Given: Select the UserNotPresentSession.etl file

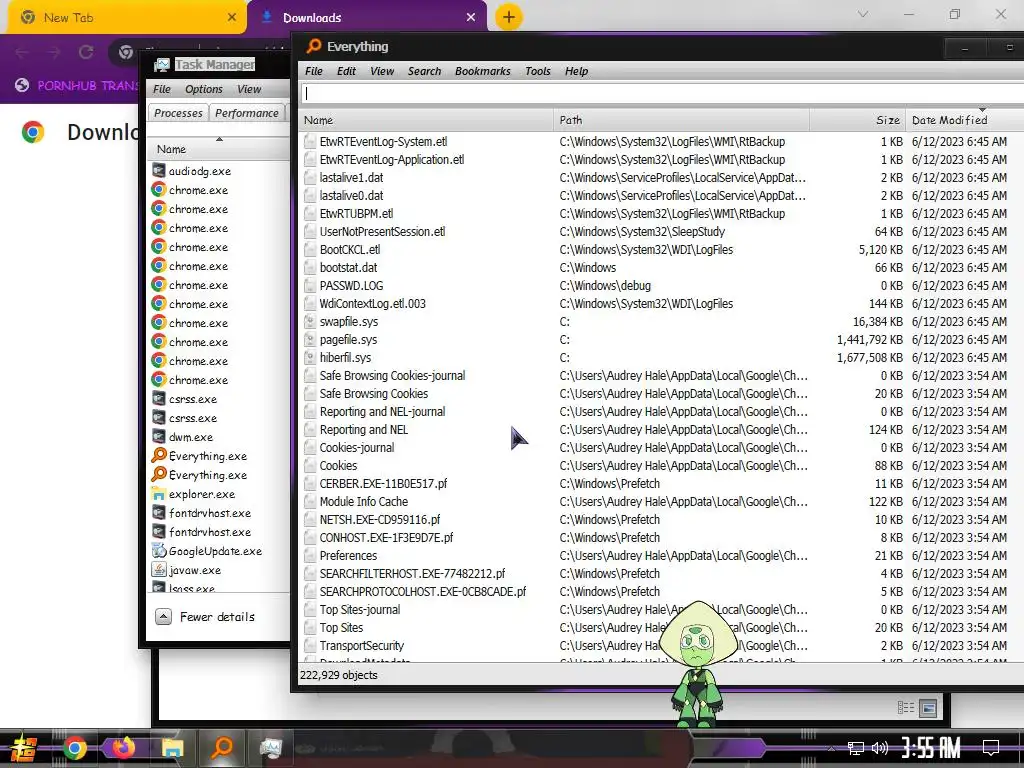Looking at the screenshot, I should 382,232.
